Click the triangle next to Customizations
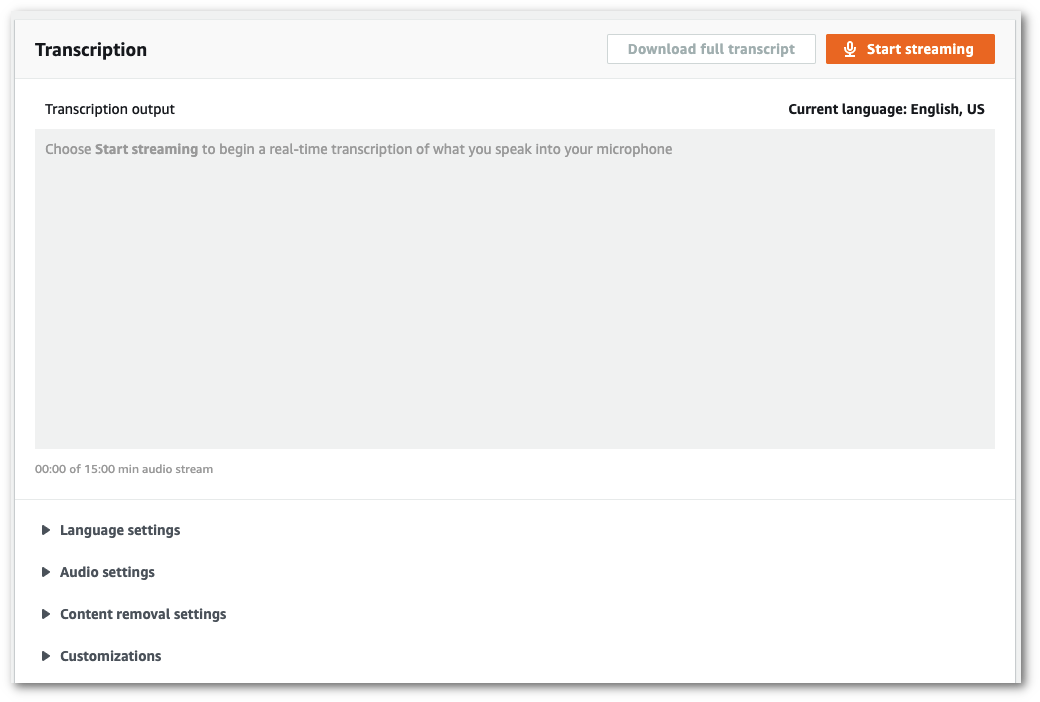This screenshot has width=1040, height=702. pos(46,656)
